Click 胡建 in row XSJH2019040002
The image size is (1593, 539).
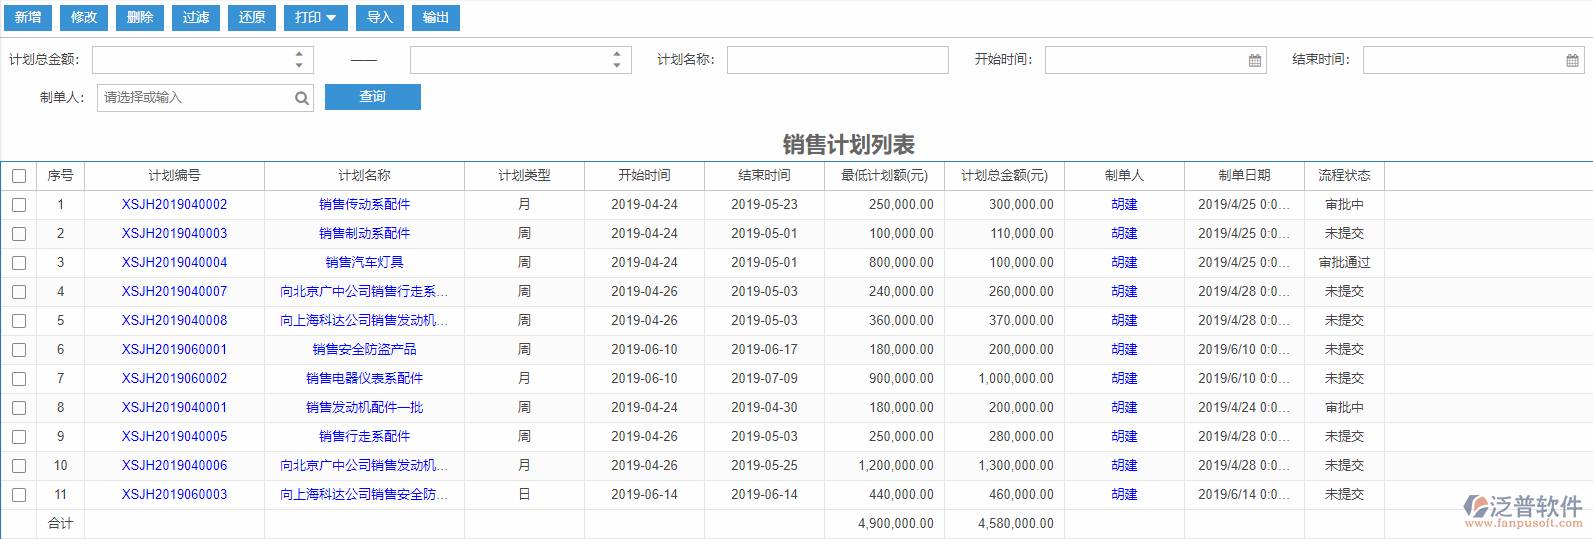pos(1125,205)
